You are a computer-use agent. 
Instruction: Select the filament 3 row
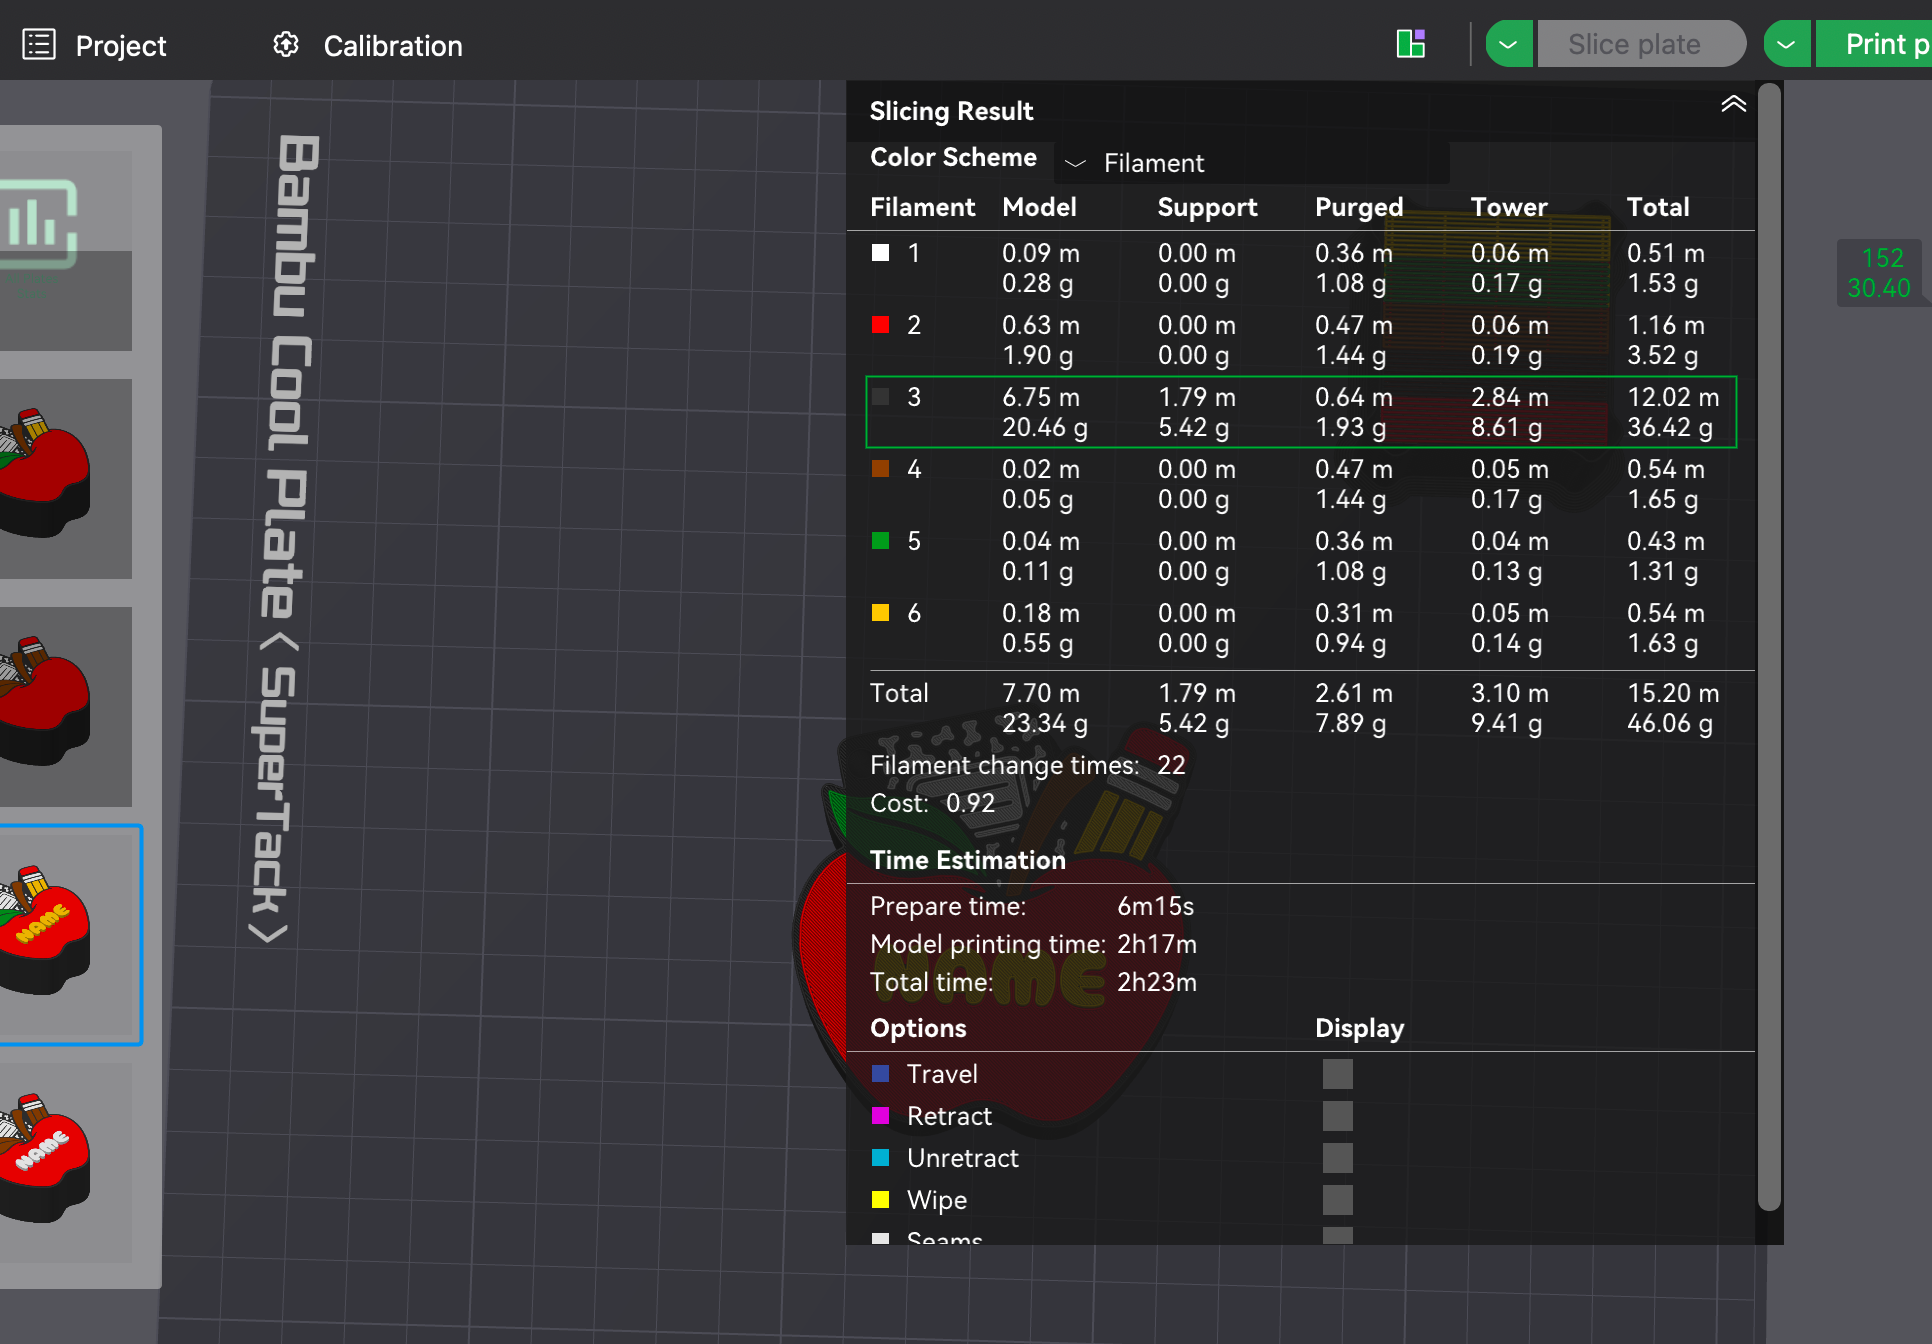click(x=1301, y=412)
